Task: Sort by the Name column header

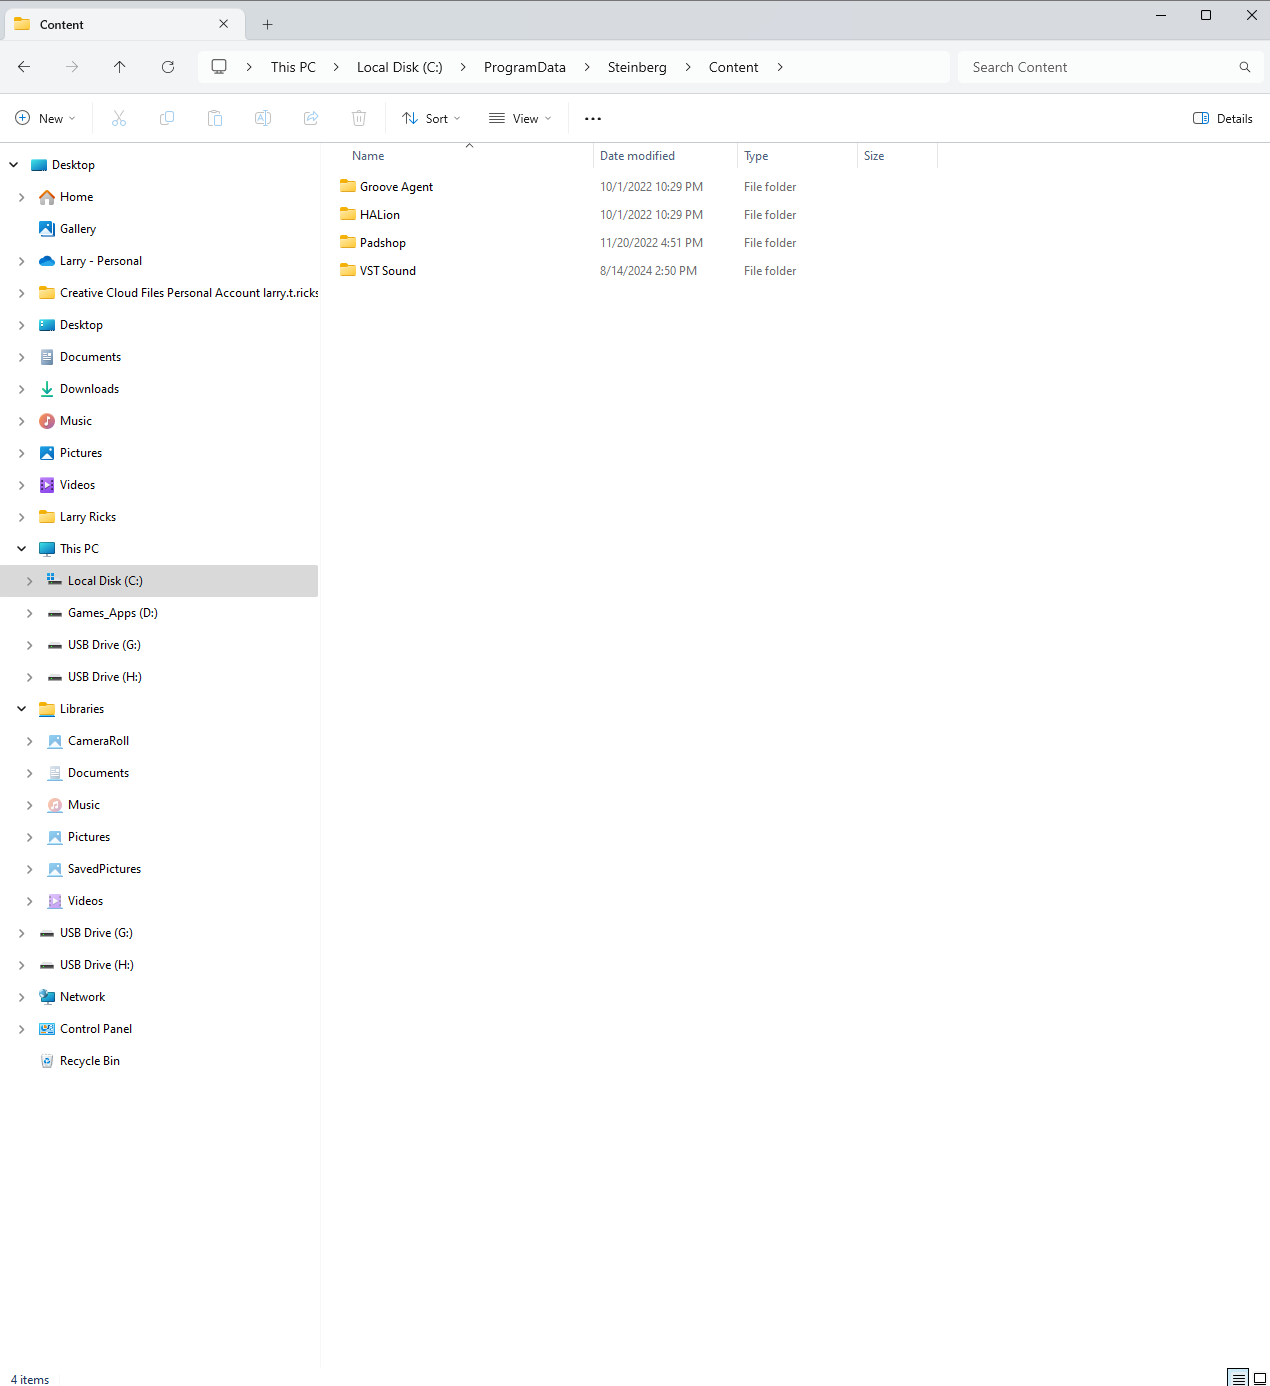Action: click(x=466, y=156)
